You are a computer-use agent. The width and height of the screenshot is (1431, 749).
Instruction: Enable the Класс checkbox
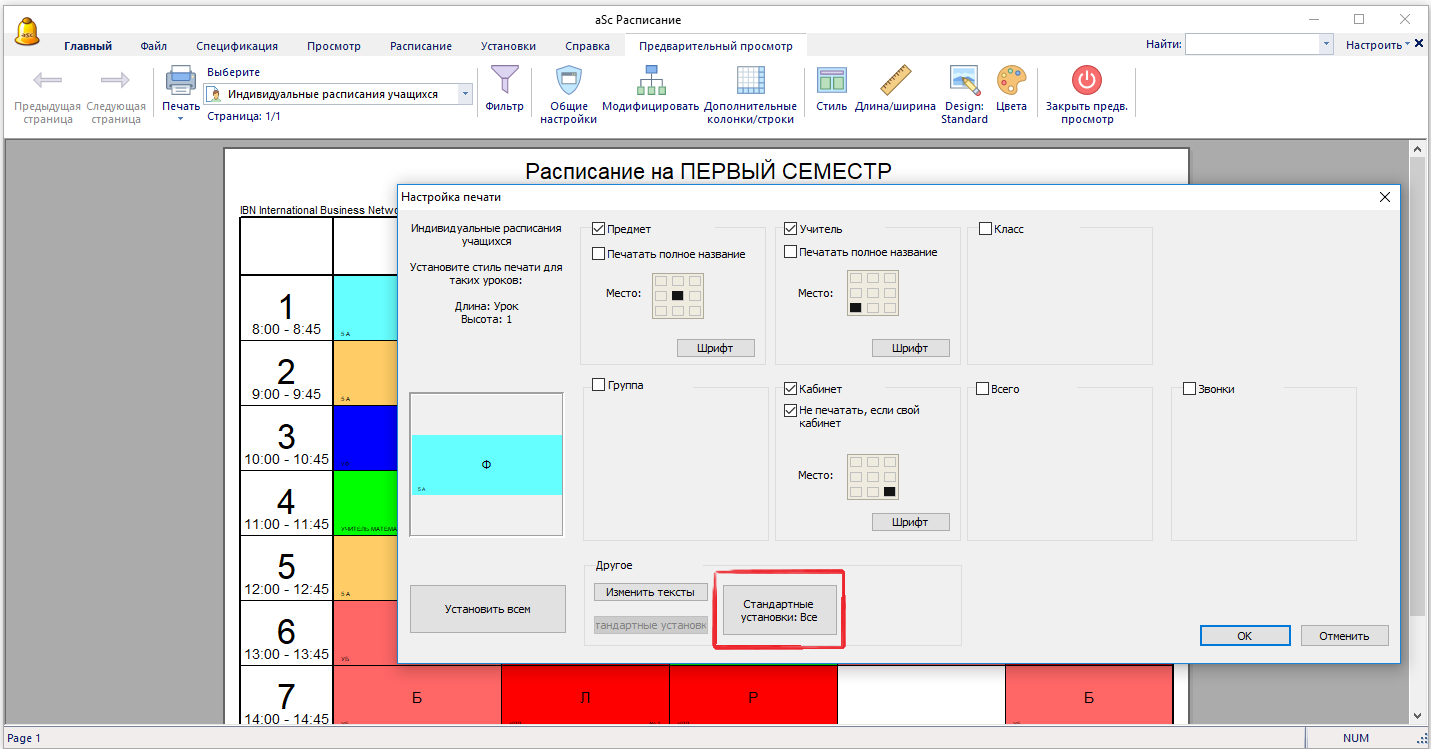click(985, 229)
